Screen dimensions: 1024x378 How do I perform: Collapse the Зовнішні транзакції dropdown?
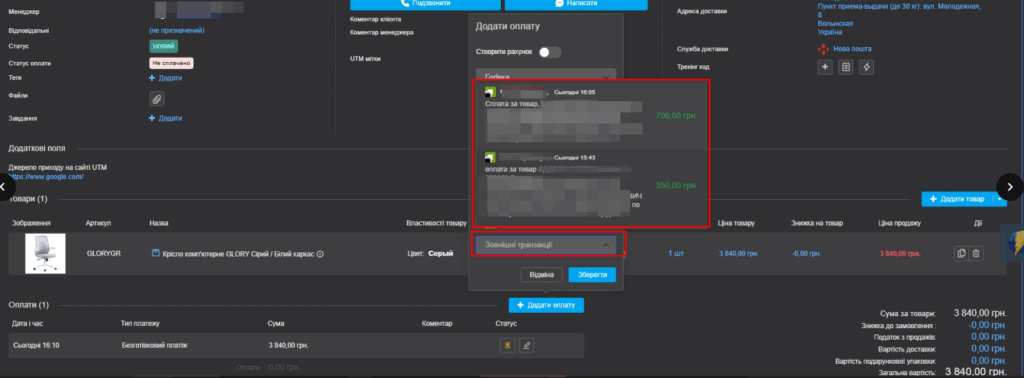(x=546, y=244)
